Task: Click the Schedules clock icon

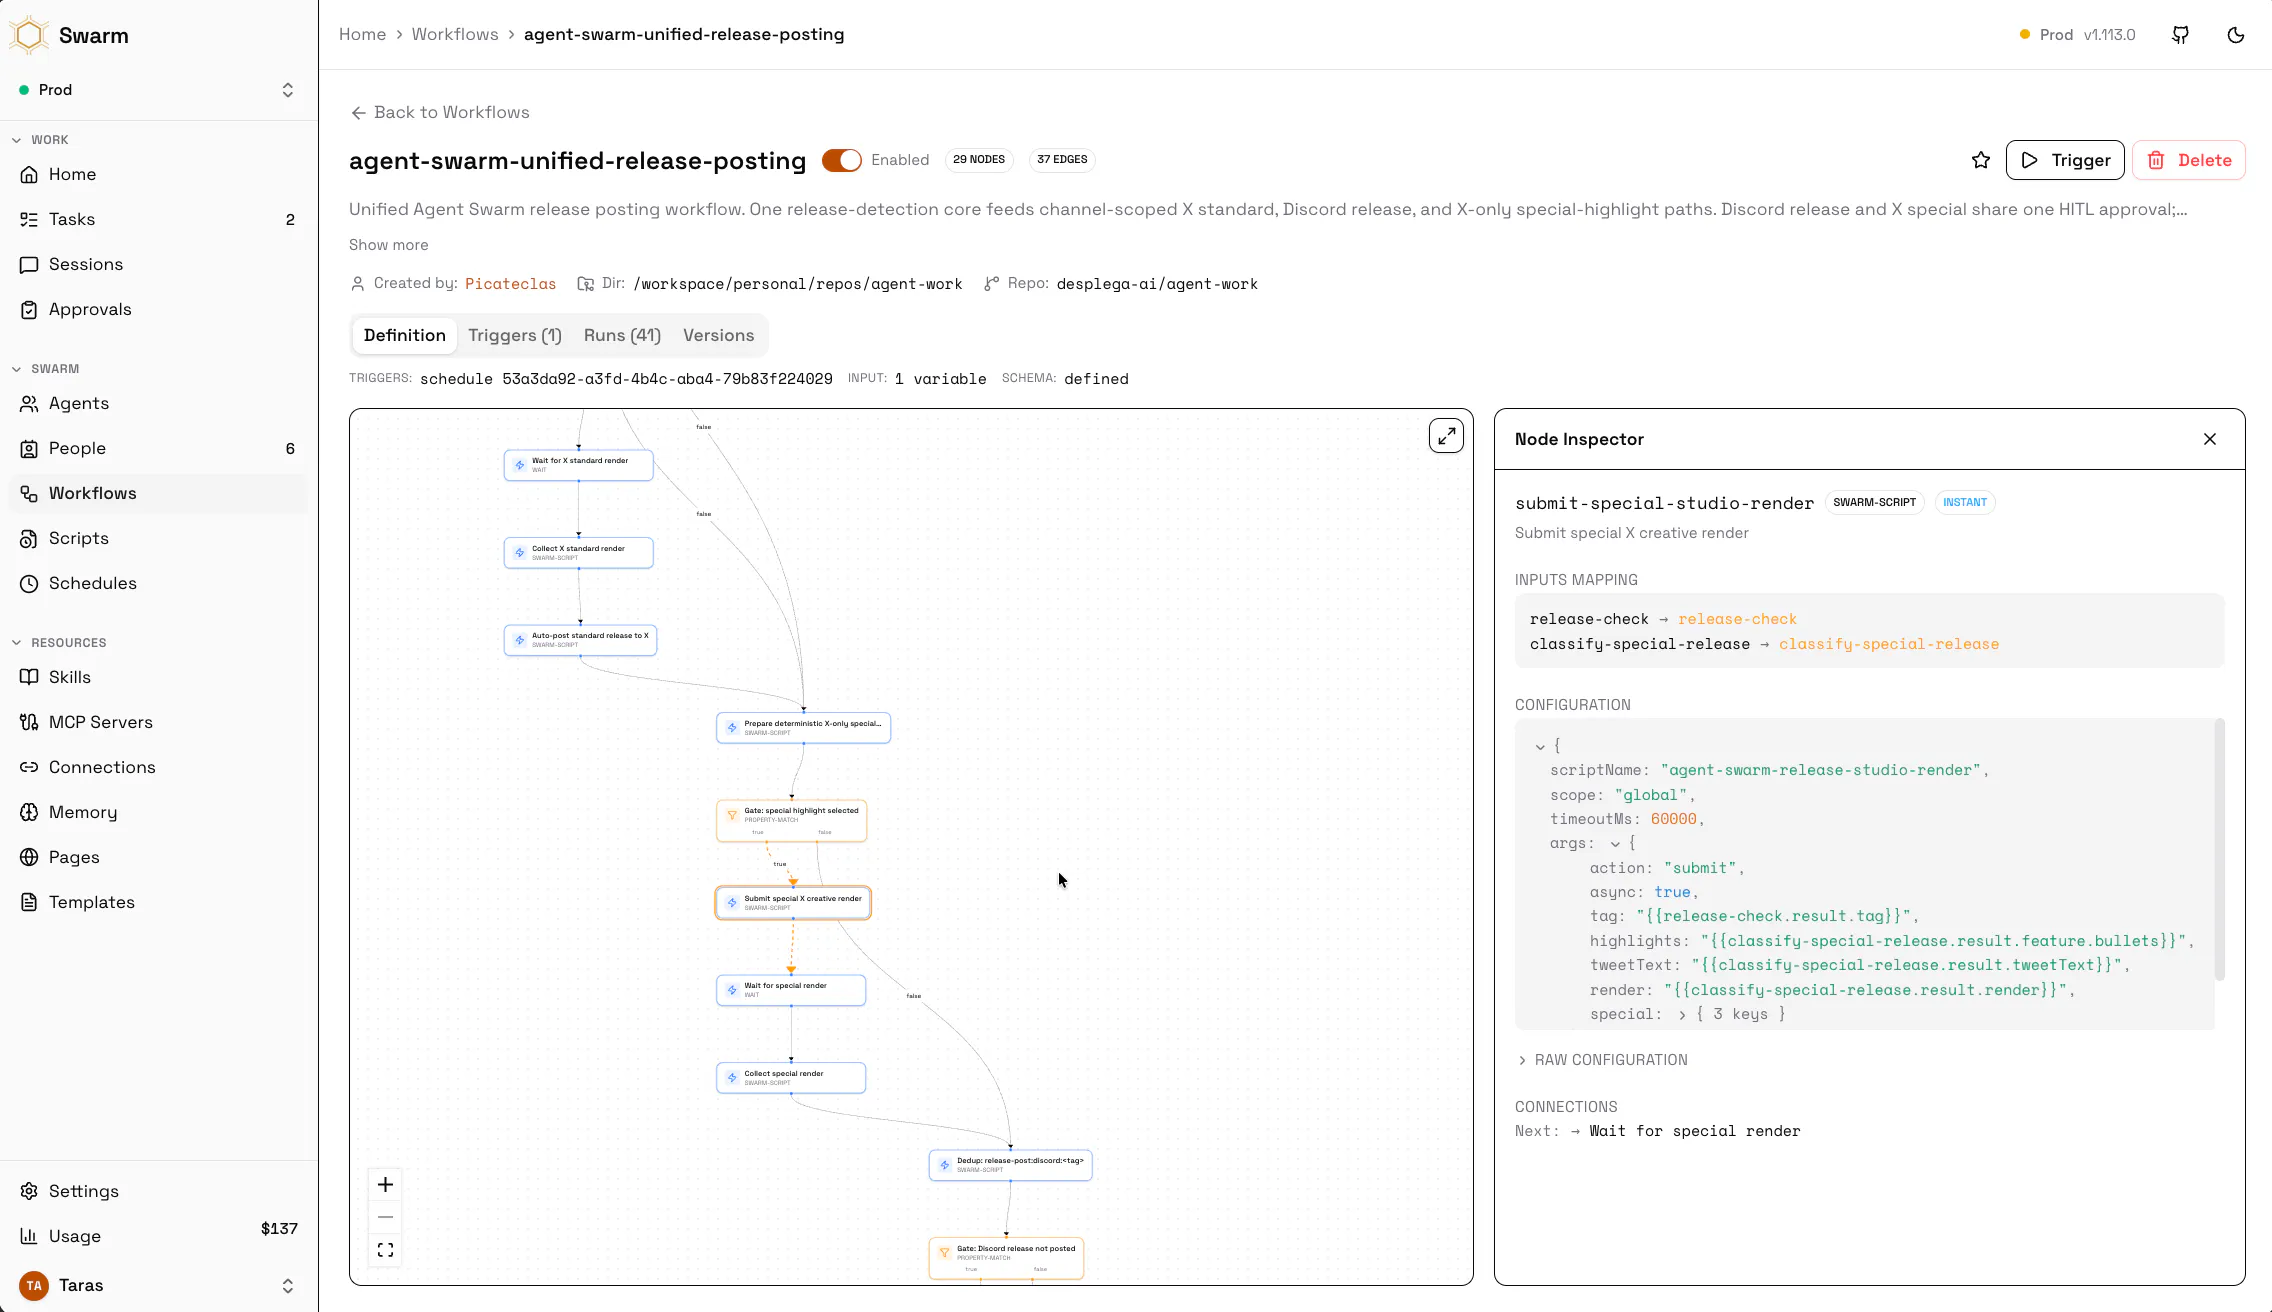Action: point(29,583)
